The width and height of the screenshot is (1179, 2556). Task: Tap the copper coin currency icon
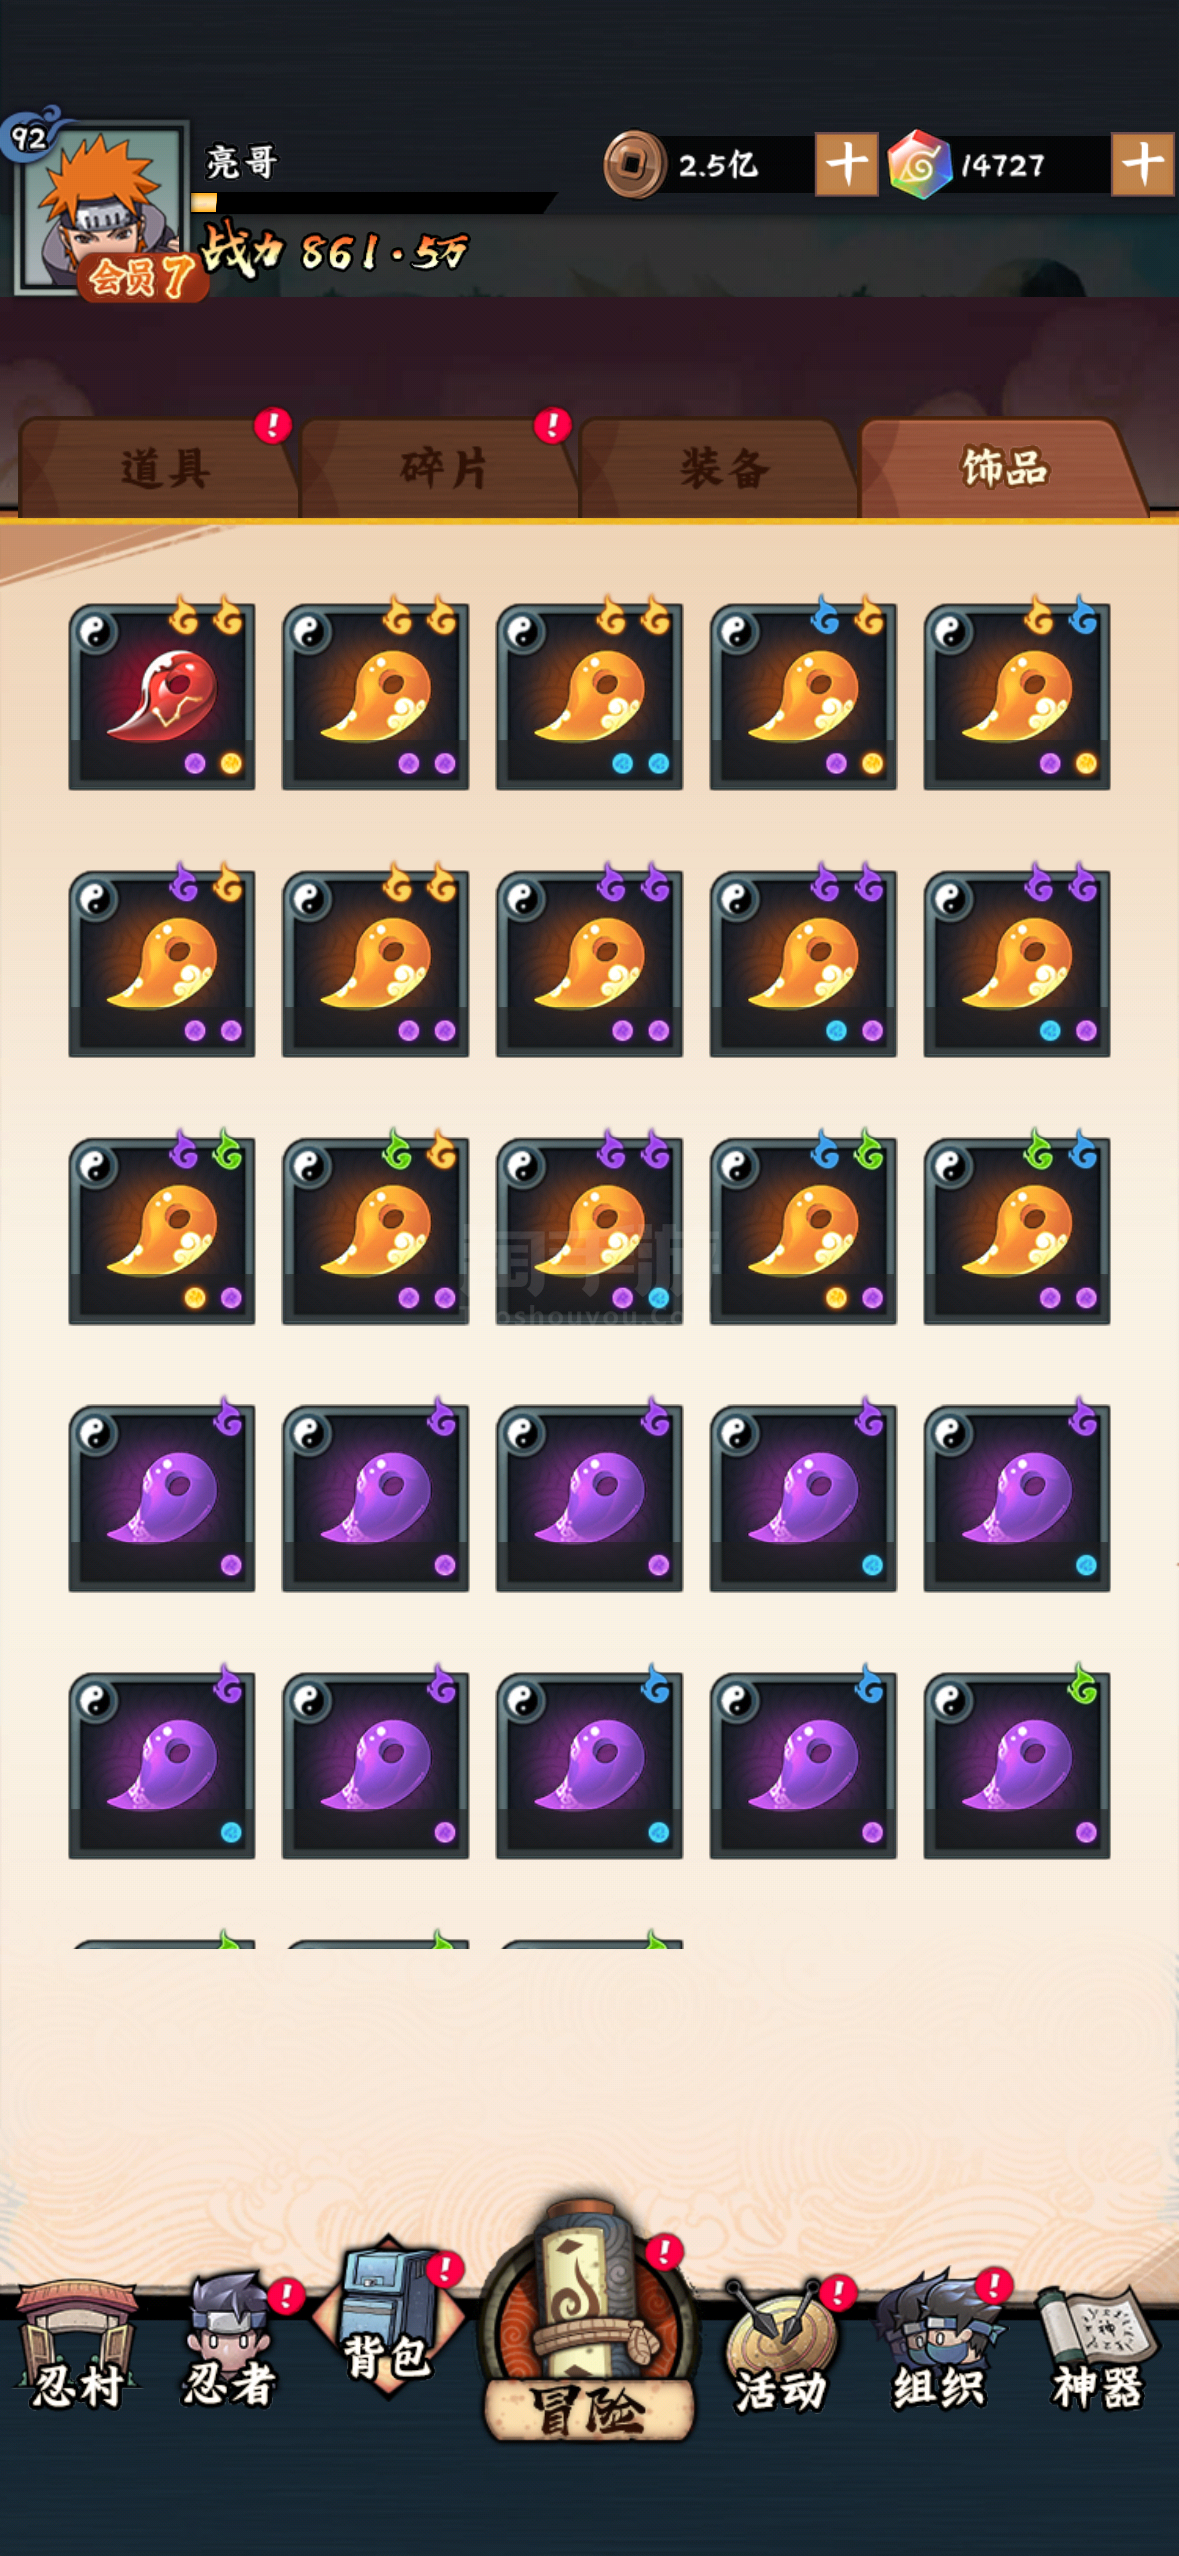[634, 164]
